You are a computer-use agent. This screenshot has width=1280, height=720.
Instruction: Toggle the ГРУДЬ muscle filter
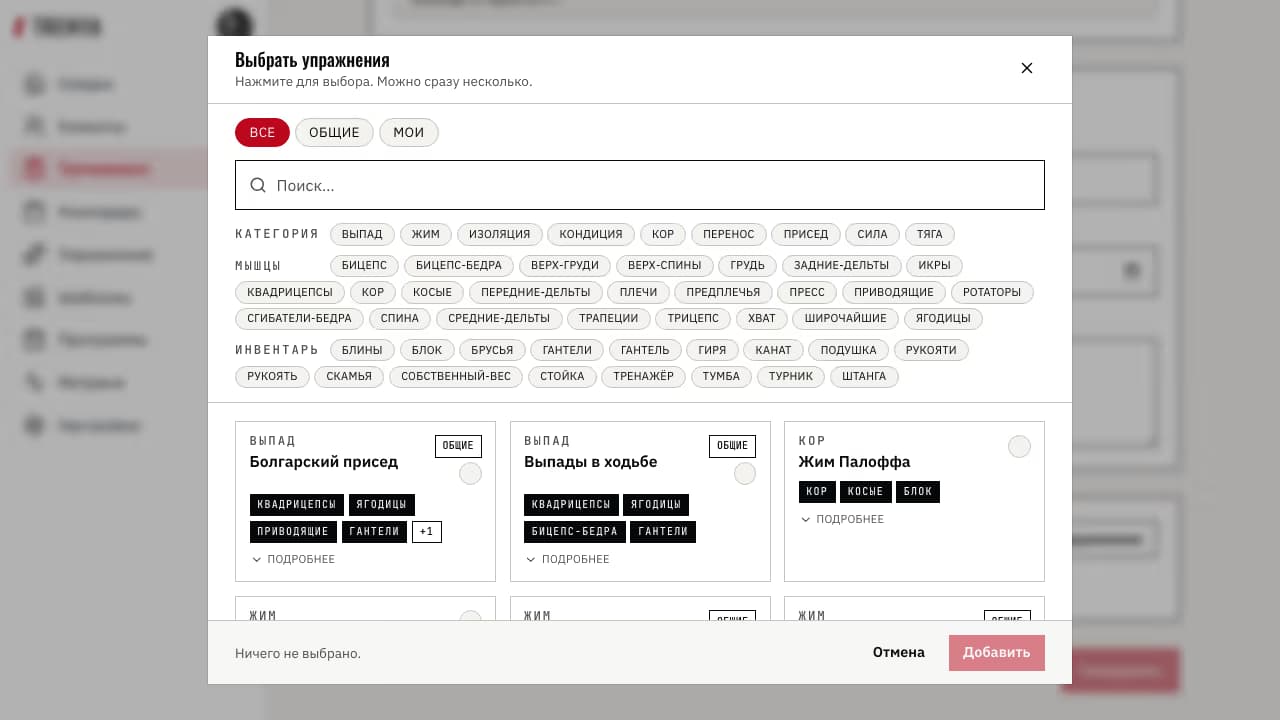pyautogui.click(x=748, y=265)
